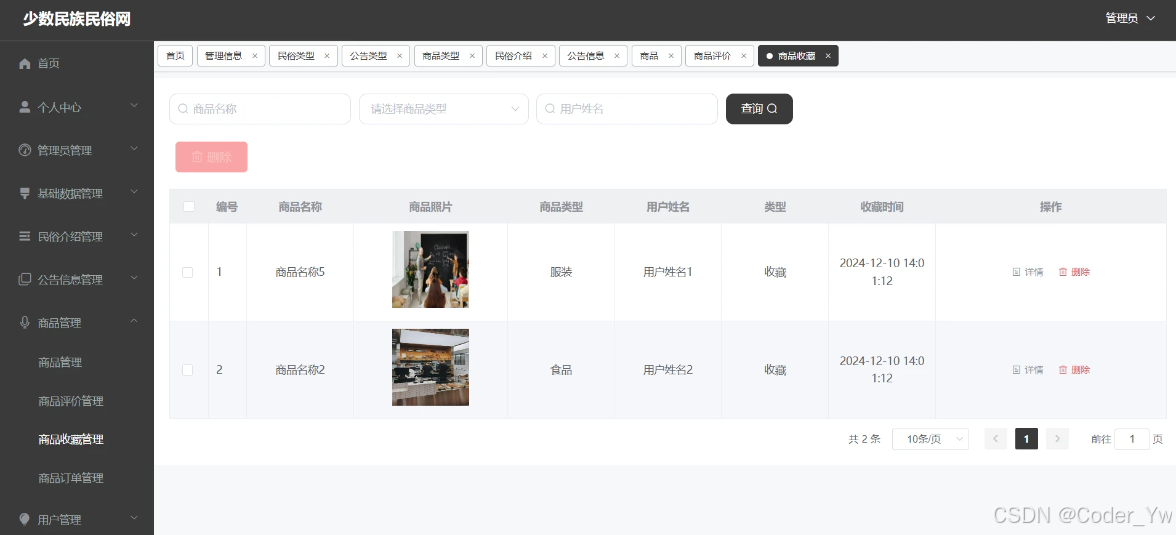Close the 管理信息 tab
1176x535 pixels.
click(x=255, y=56)
